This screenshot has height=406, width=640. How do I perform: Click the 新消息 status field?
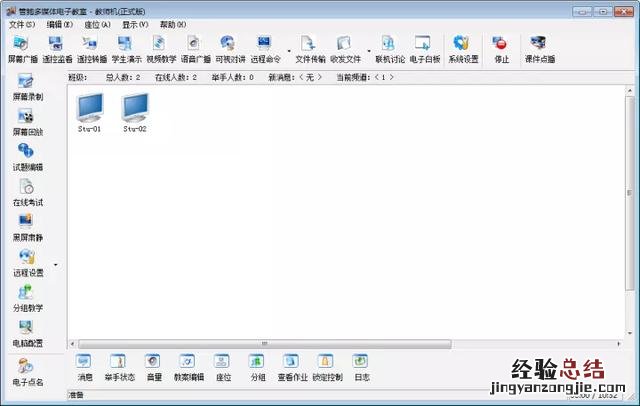(295, 77)
